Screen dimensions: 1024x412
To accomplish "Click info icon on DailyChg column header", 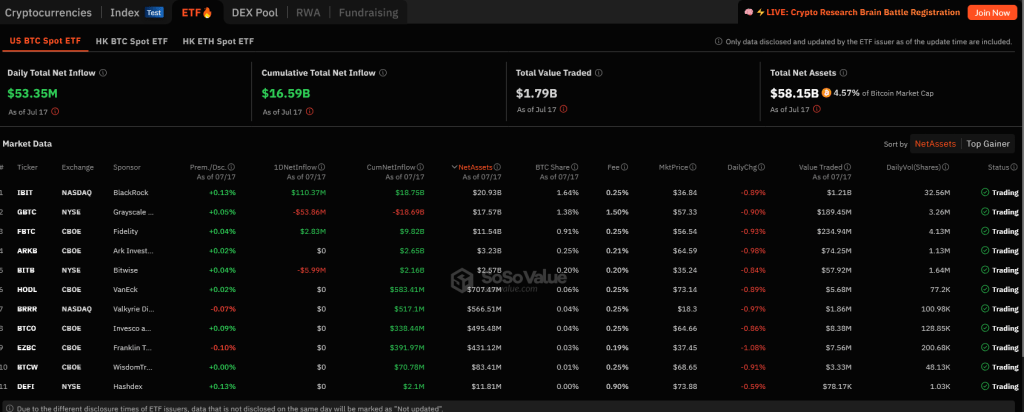I will pos(761,167).
